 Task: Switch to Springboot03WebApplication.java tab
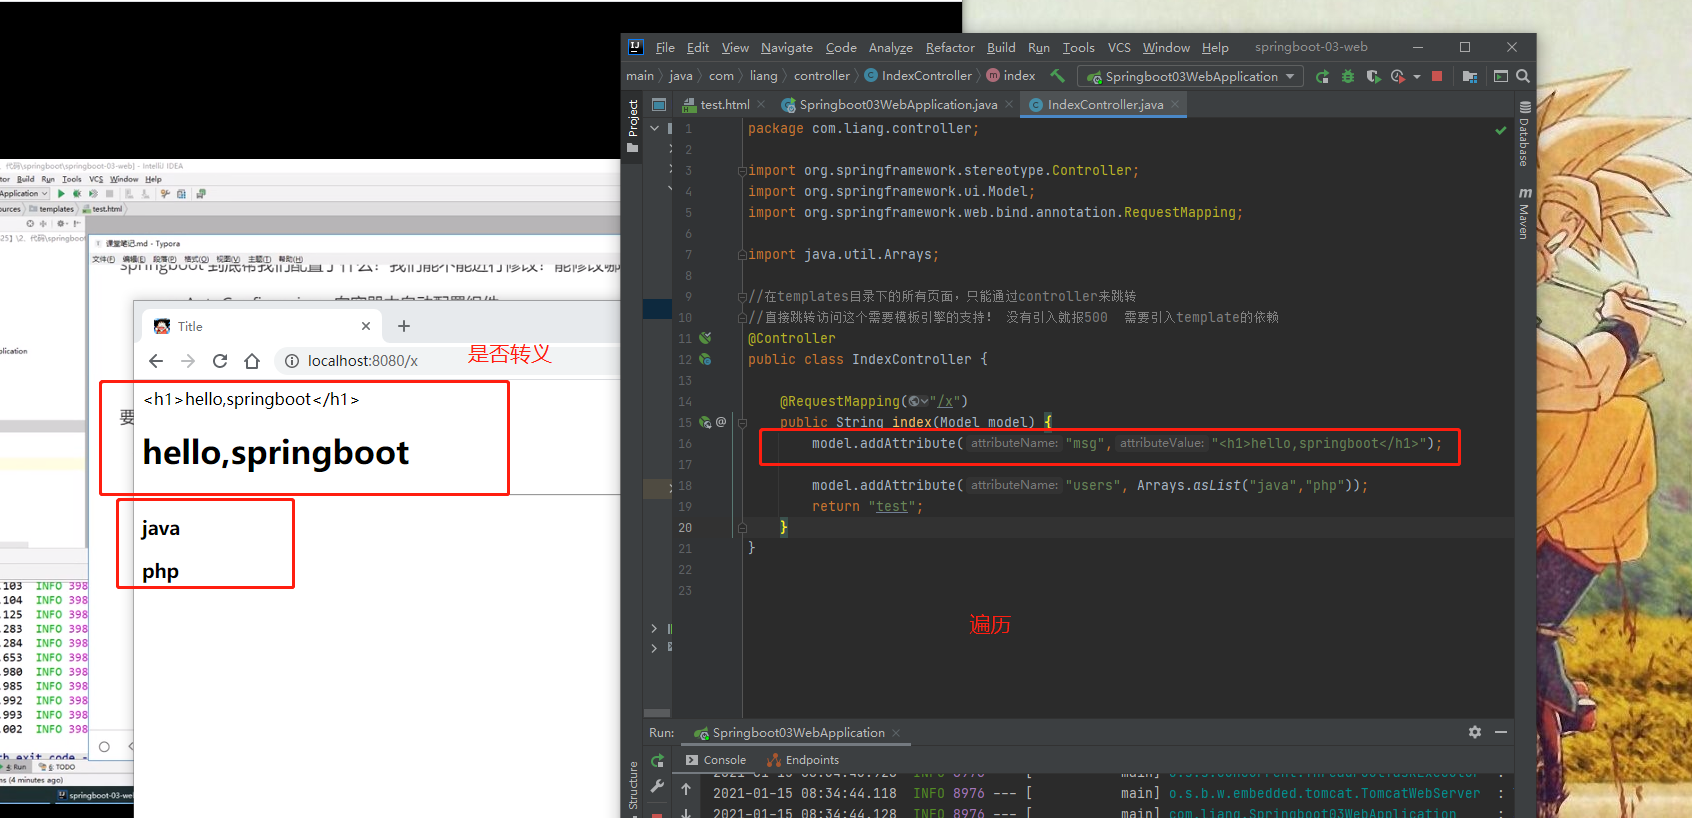(x=897, y=104)
